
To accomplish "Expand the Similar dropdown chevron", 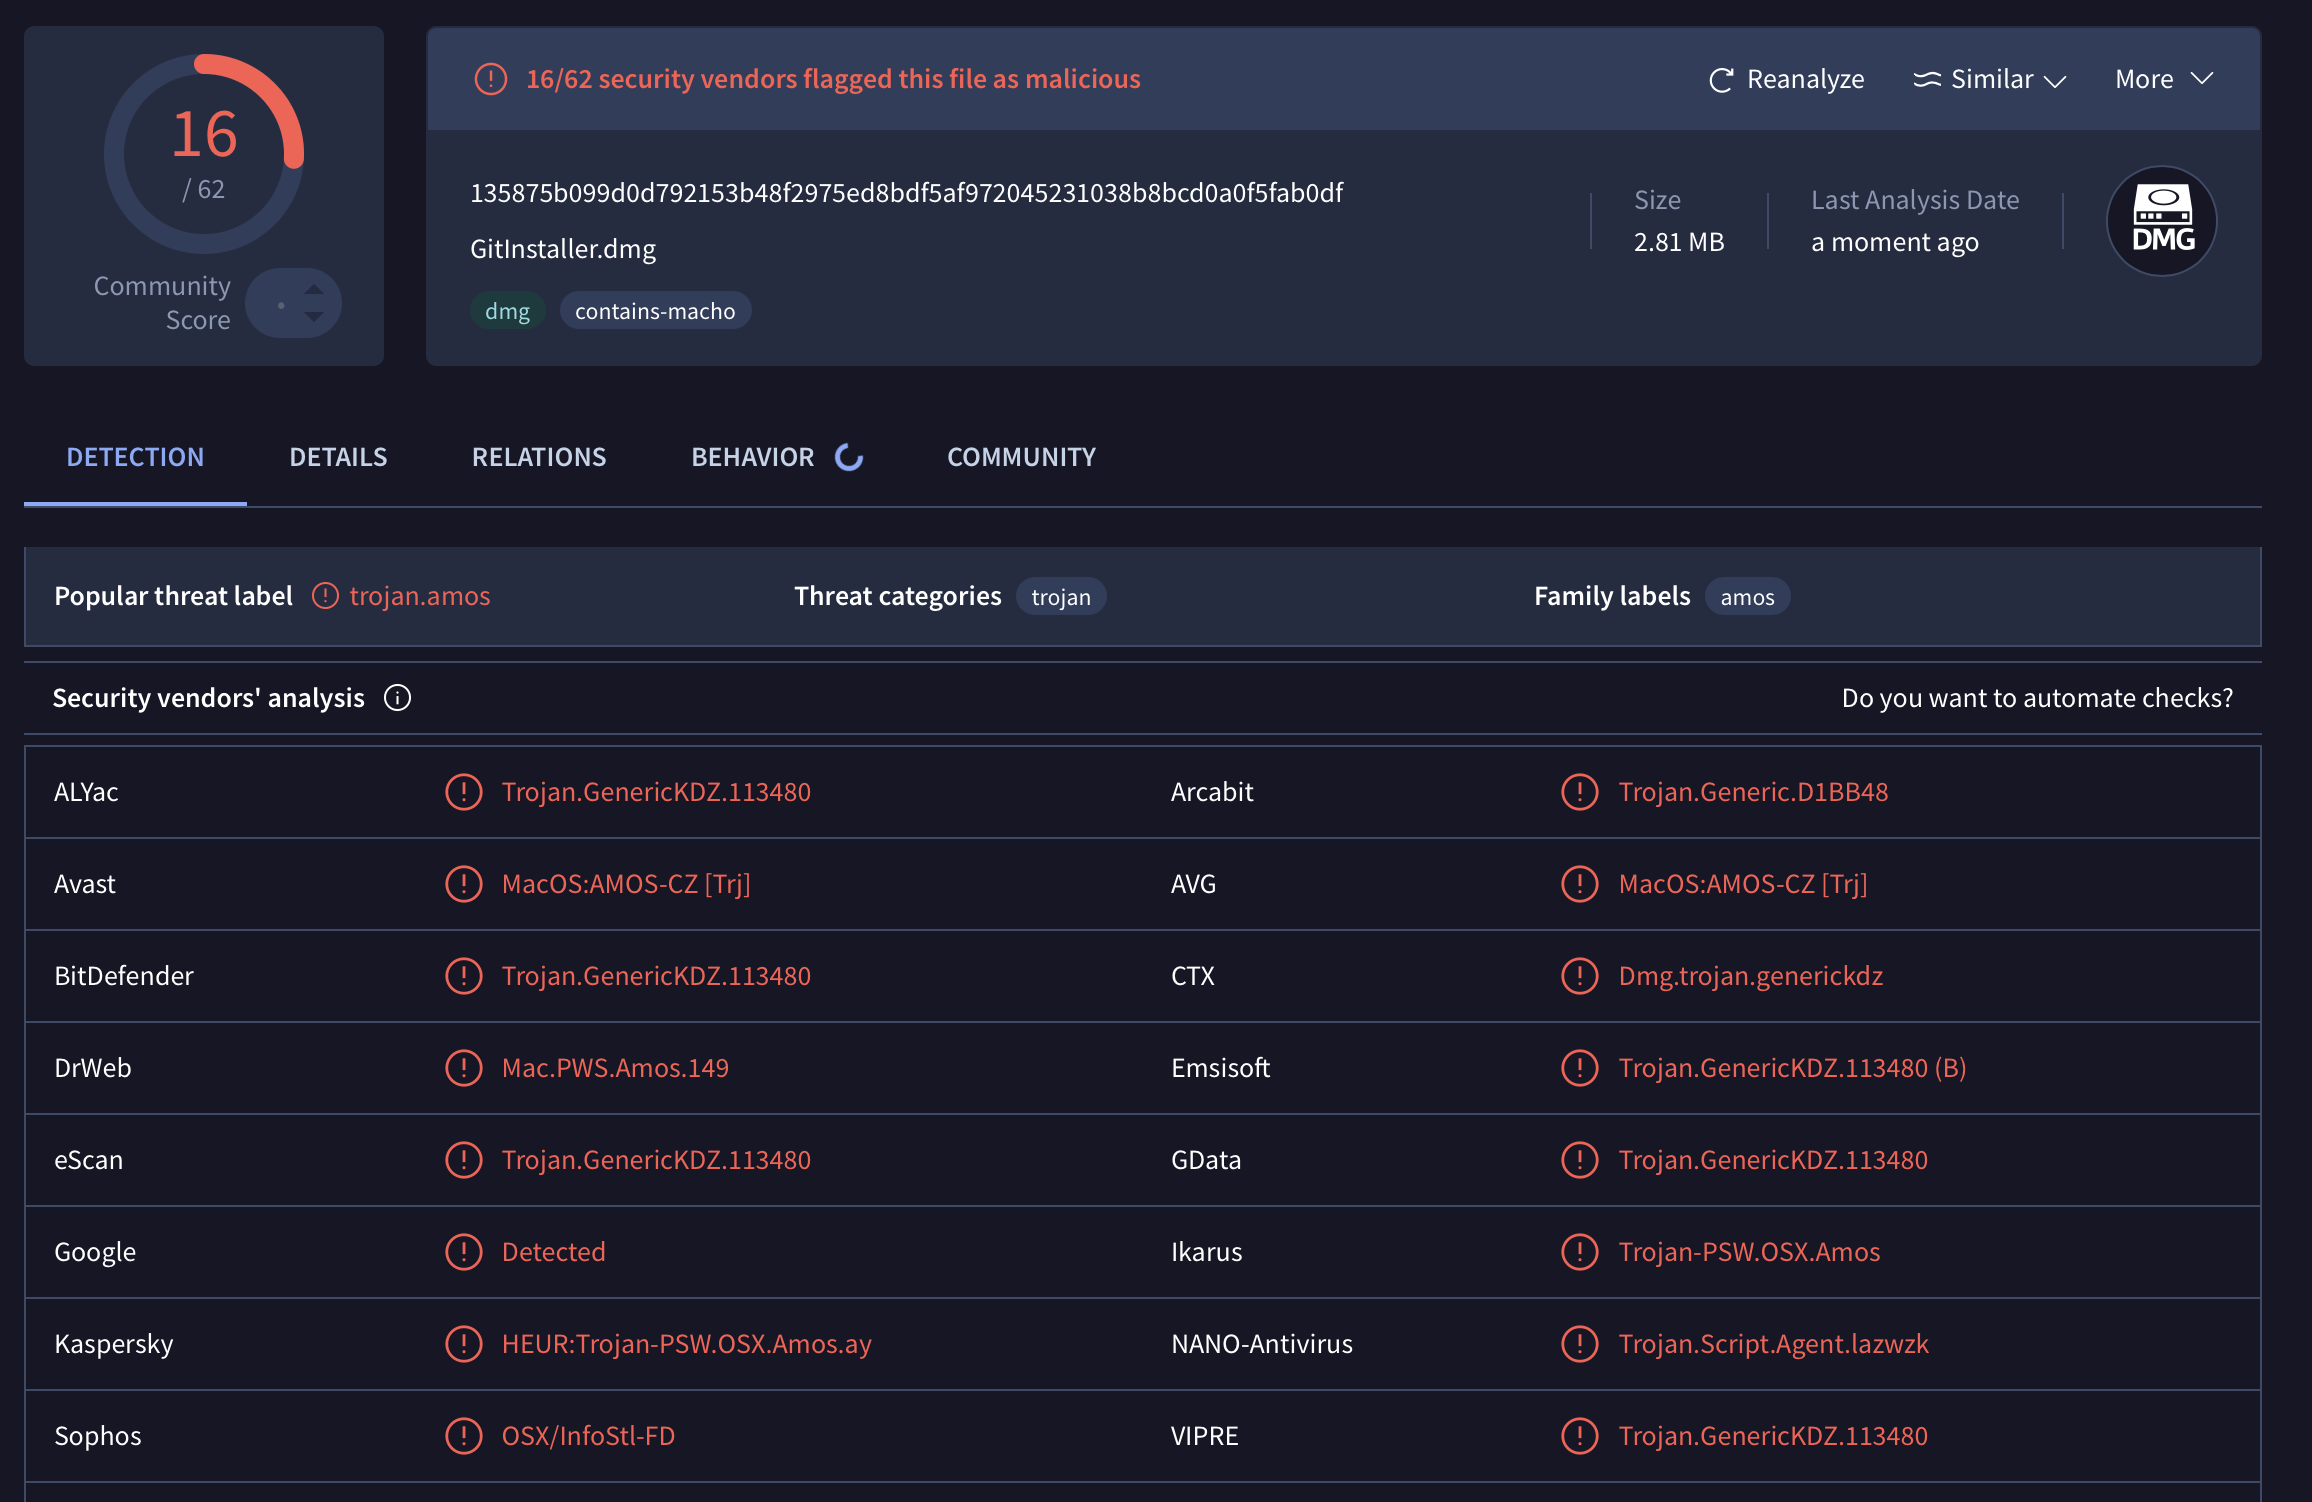I will click(x=2055, y=81).
